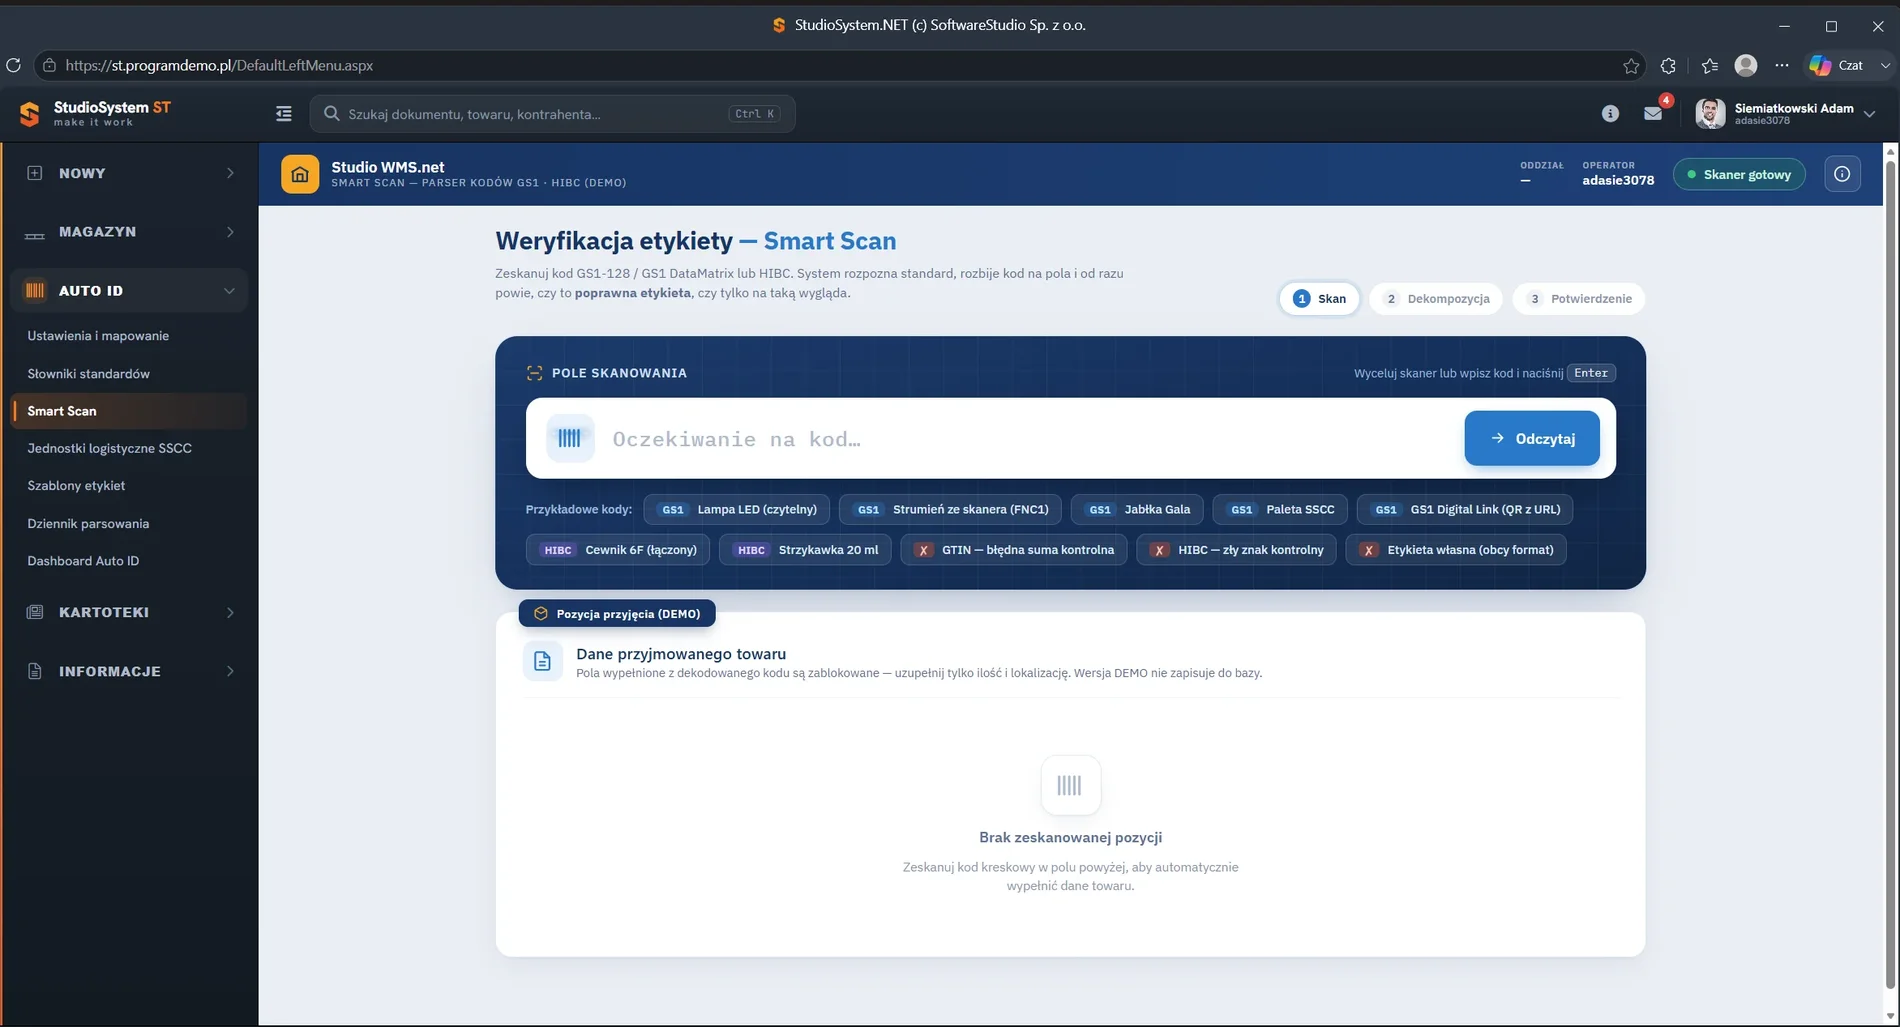
Task: Open browser extensions icon
Action: click(x=1668, y=66)
